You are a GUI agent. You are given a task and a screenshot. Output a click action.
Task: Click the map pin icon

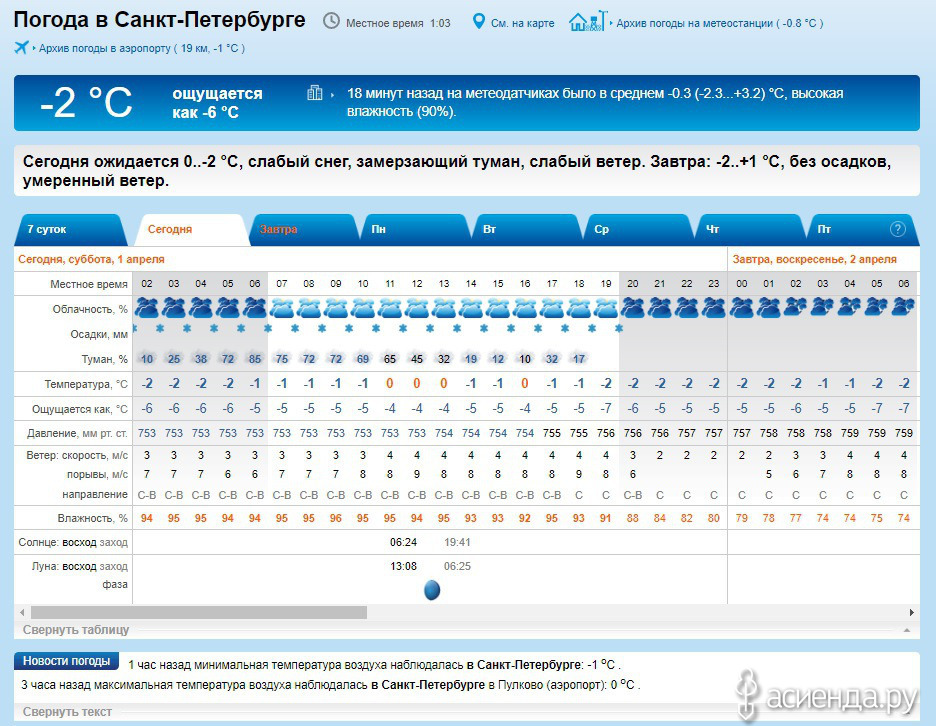(478, 22)
